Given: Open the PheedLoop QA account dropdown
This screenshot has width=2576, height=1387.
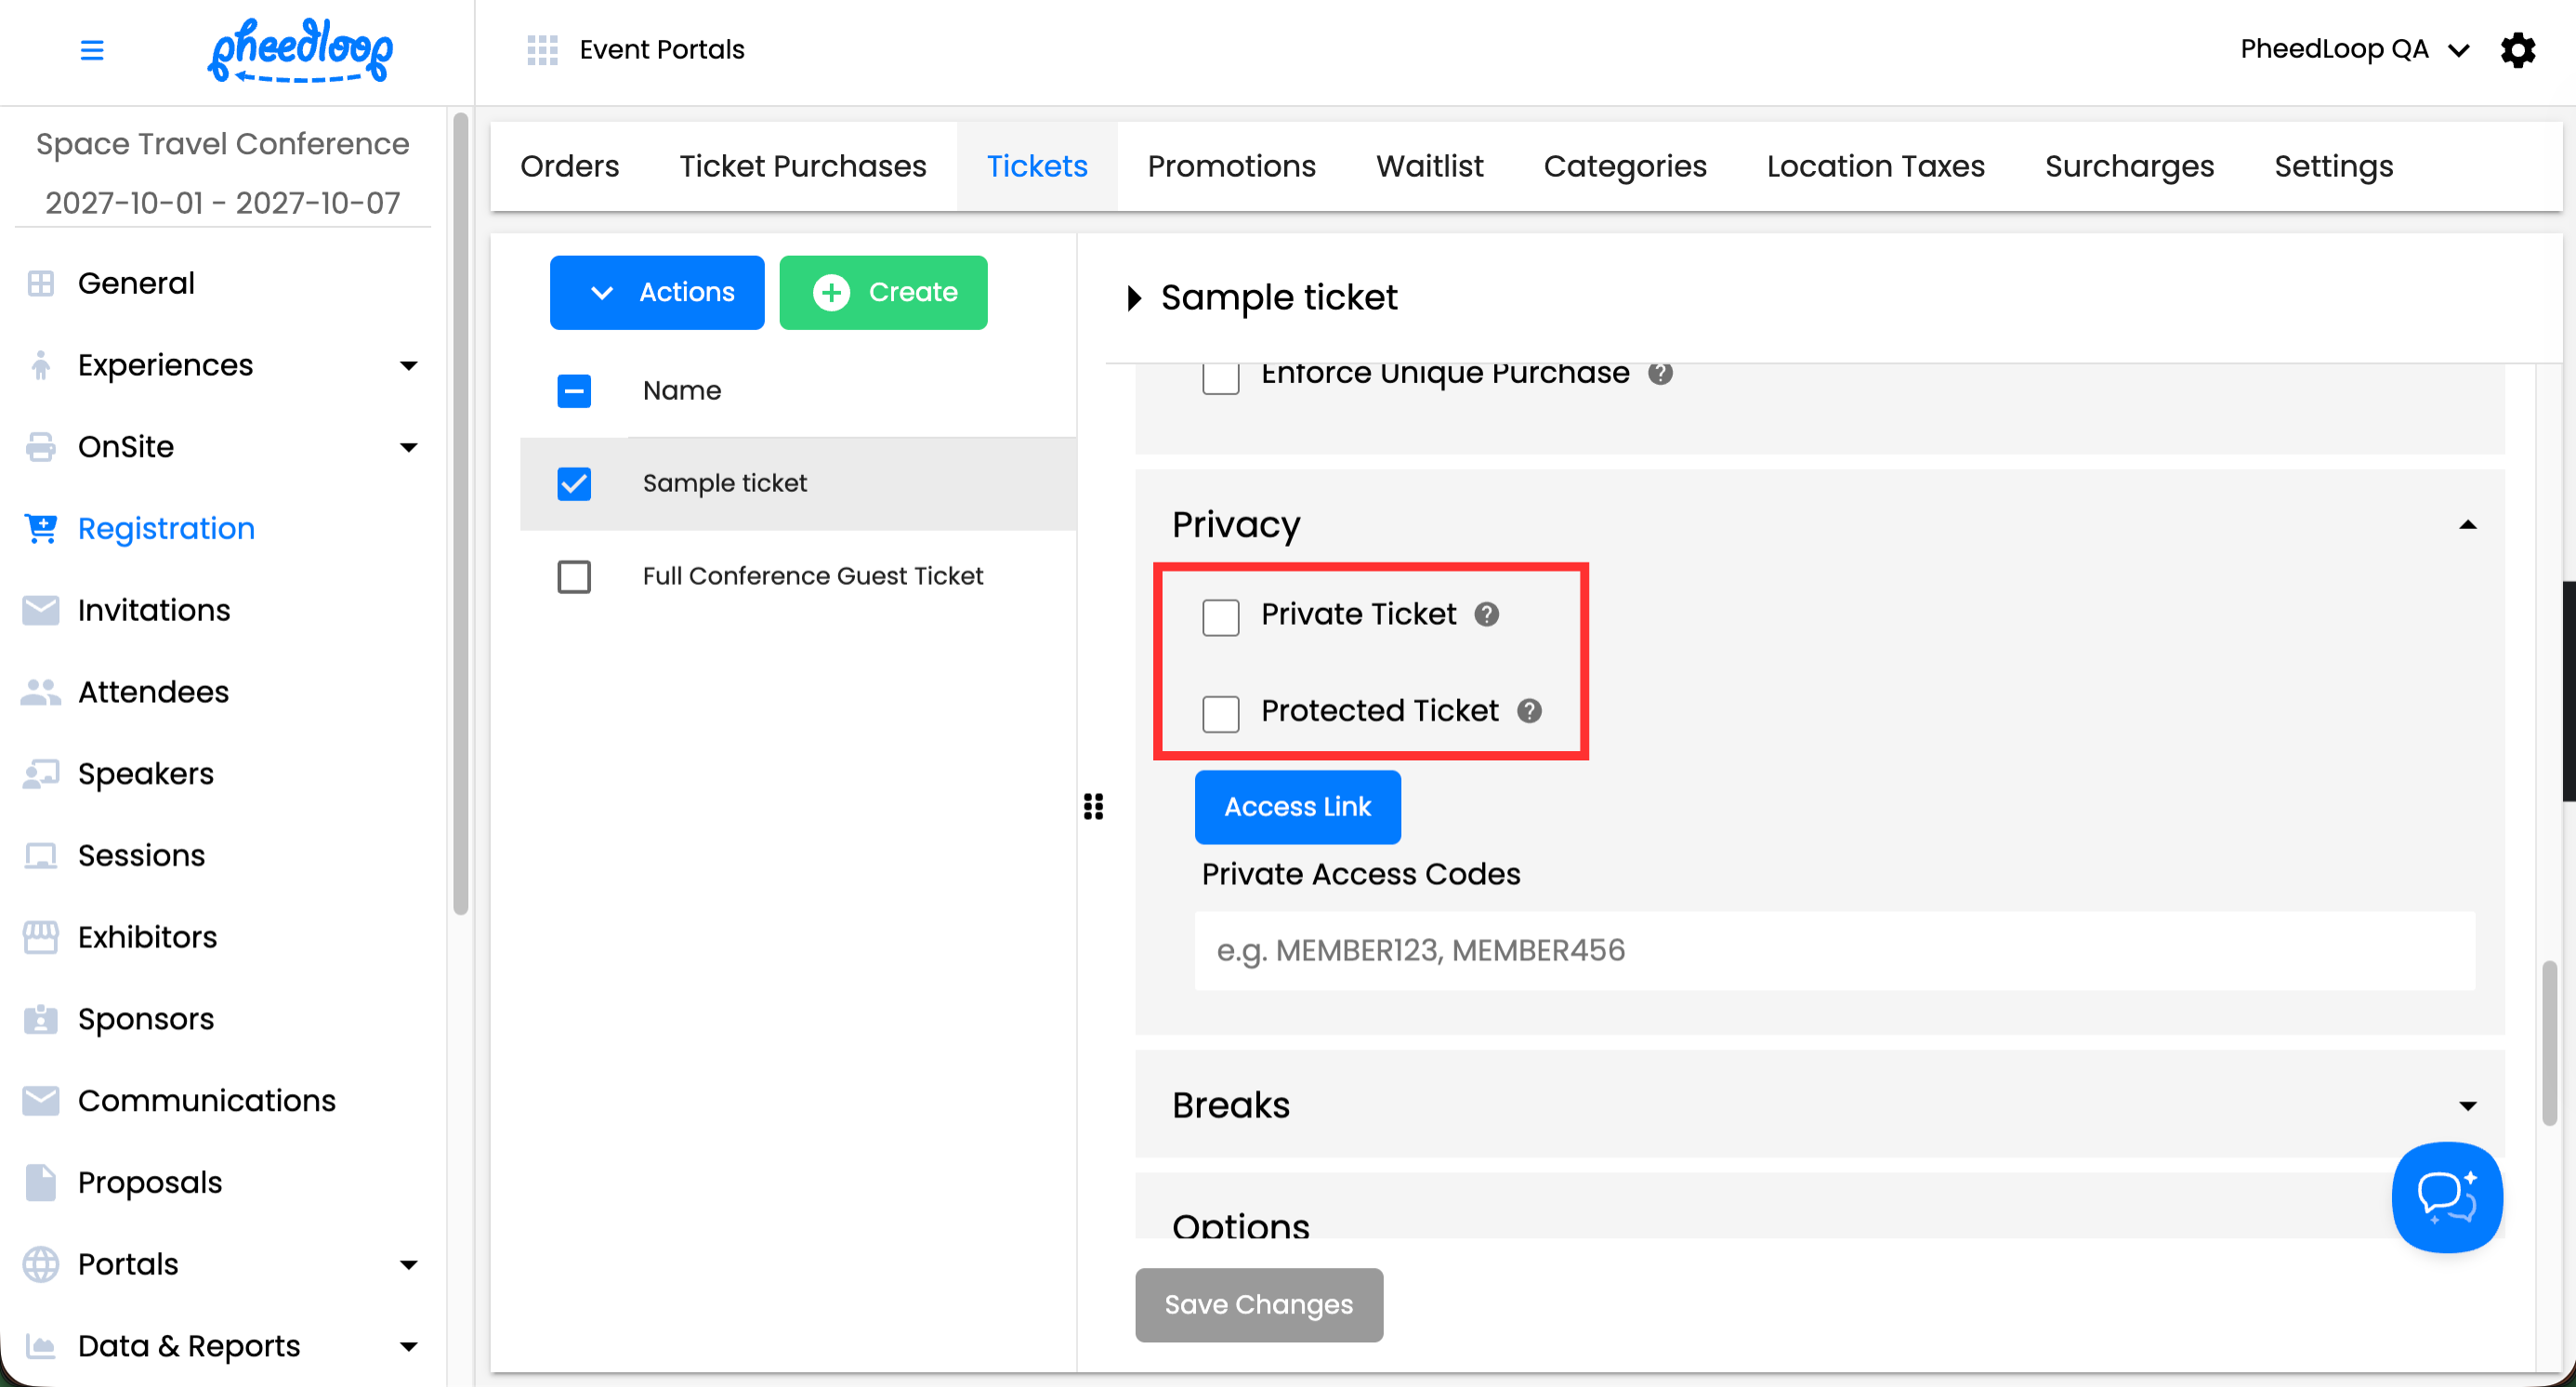Looking at the screenshot, I should (2353, 49).
